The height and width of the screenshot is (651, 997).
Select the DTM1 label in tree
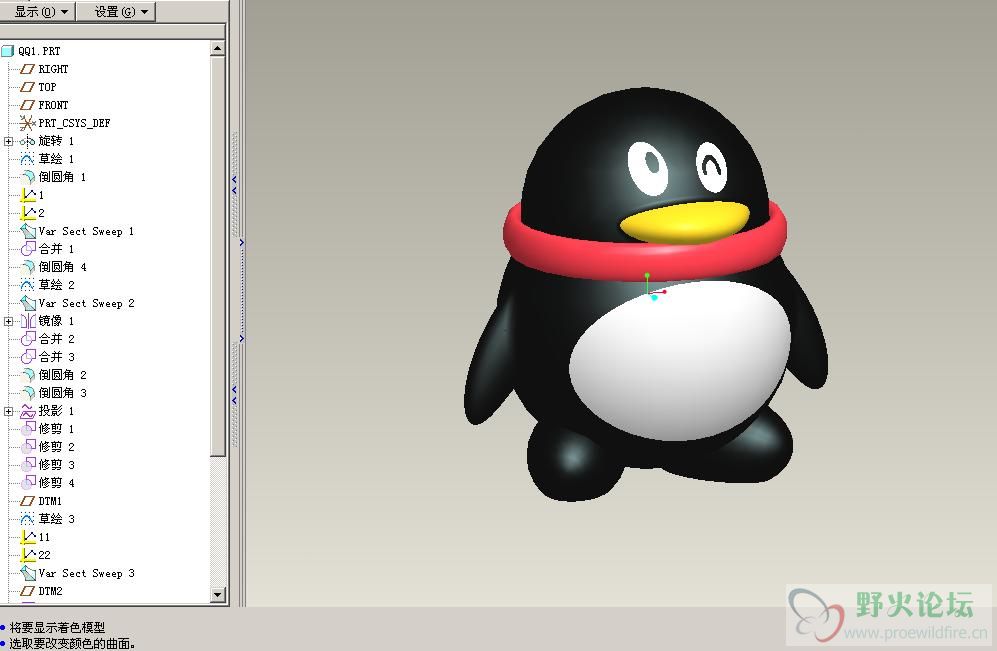(x=50, y=501)
